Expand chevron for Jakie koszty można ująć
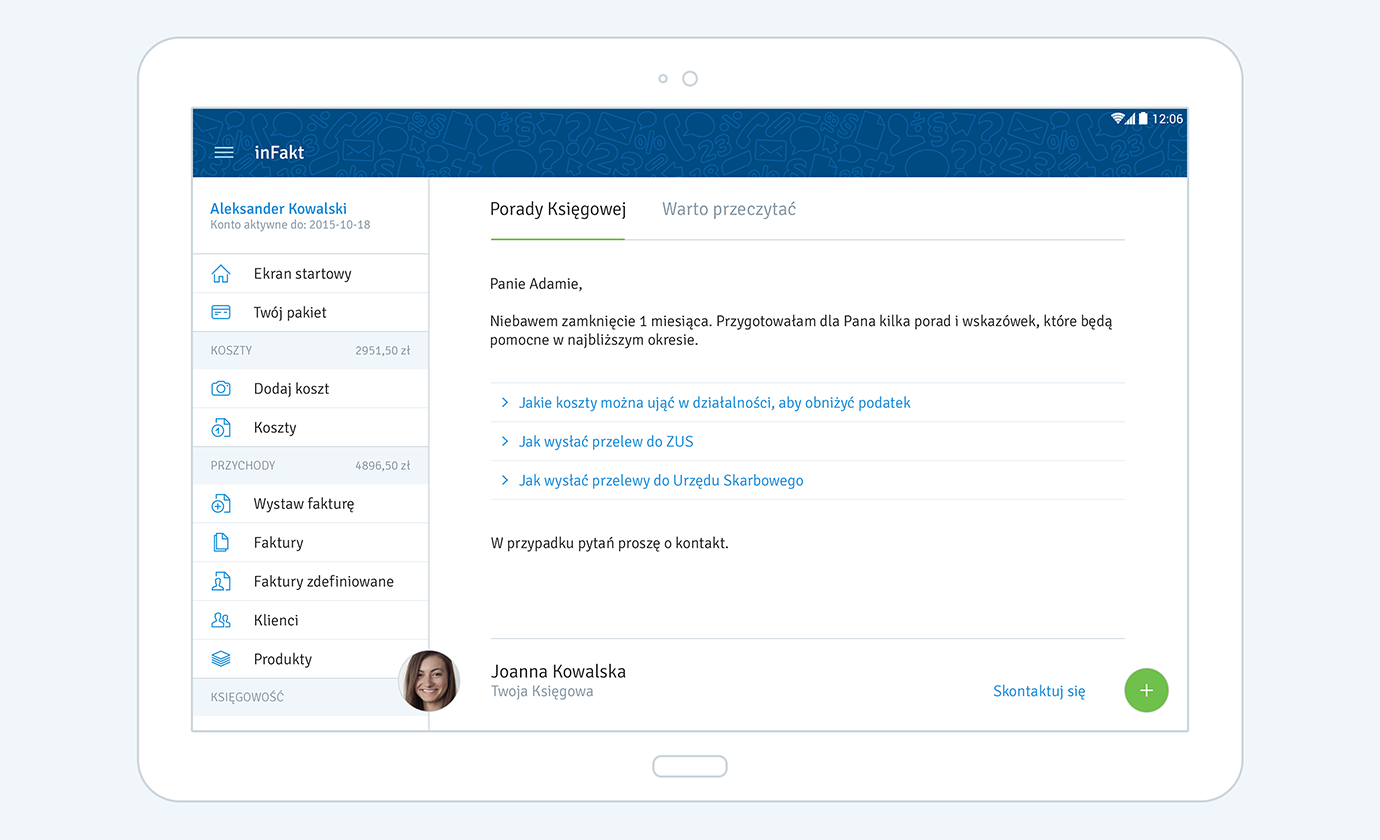This screenshot has width=1380, height=840. (x=505, y=402)
